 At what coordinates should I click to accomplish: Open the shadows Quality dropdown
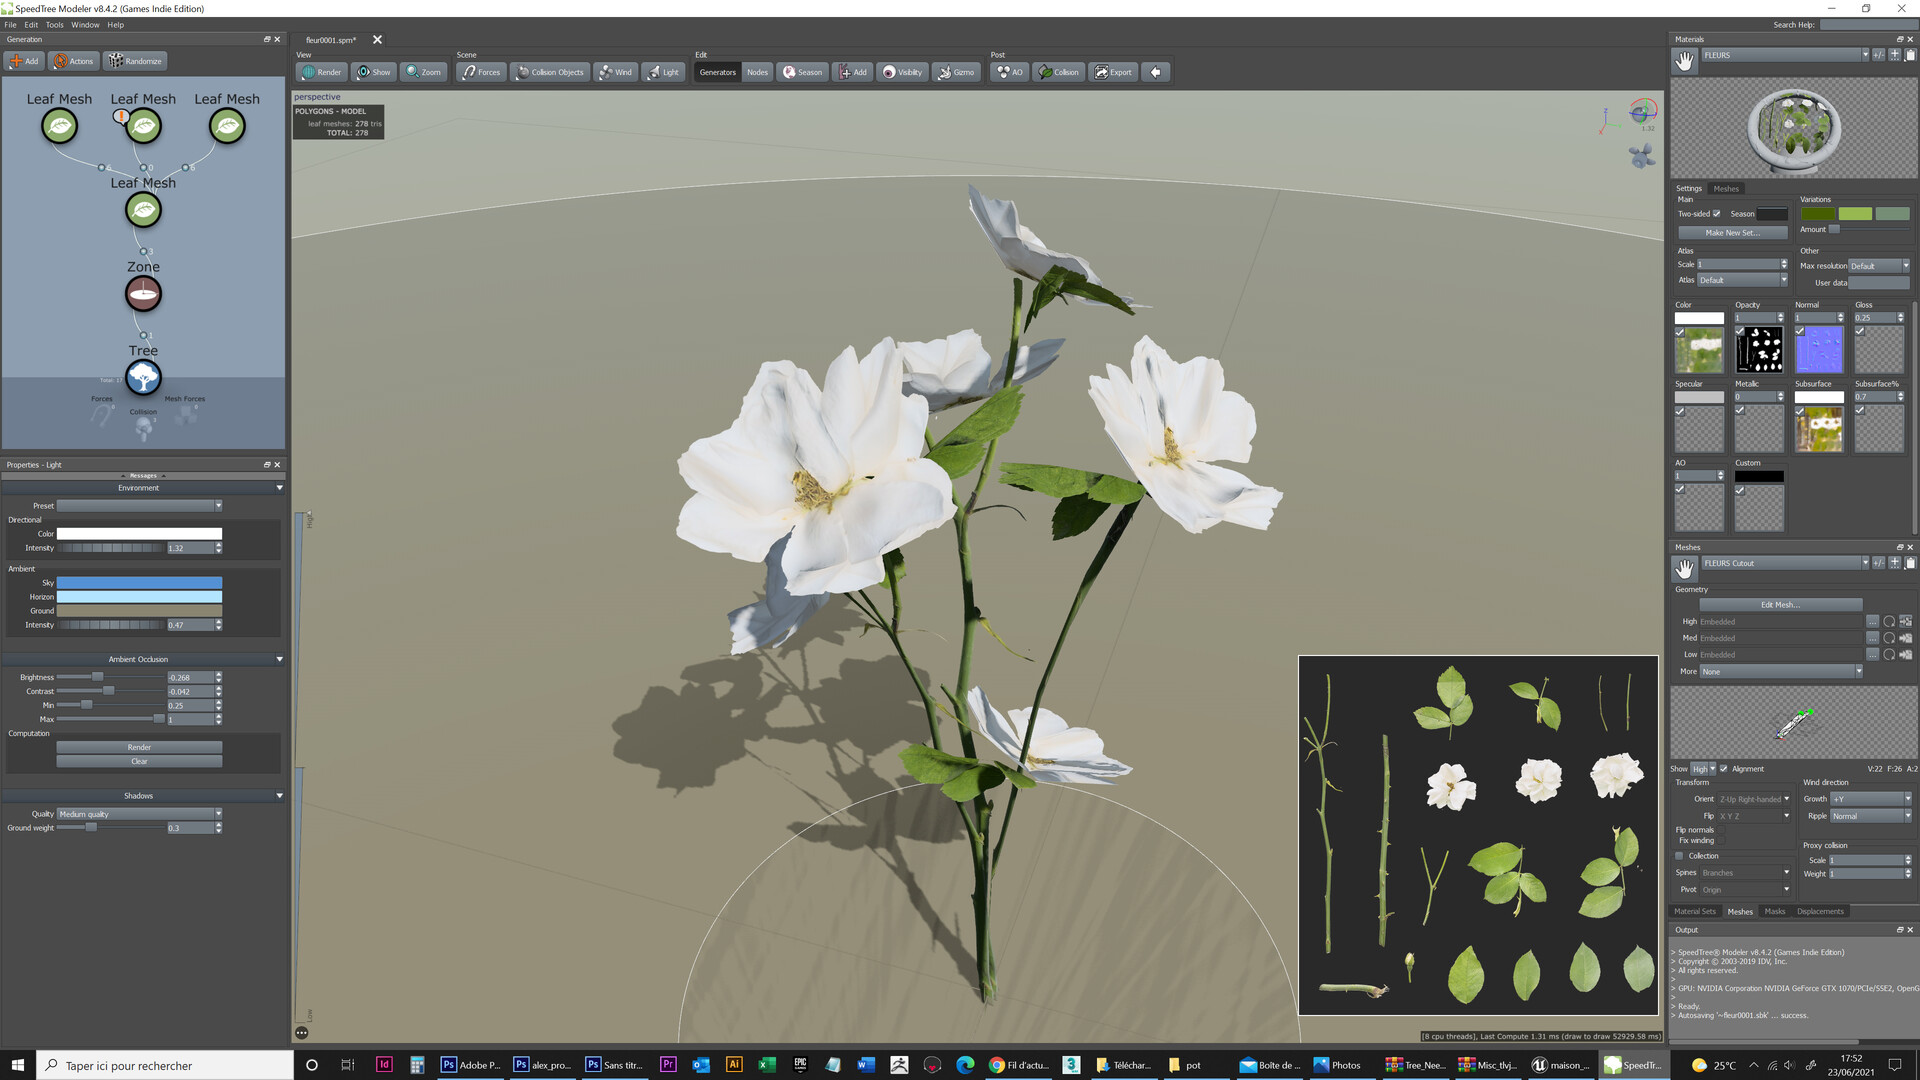[139, 814]
